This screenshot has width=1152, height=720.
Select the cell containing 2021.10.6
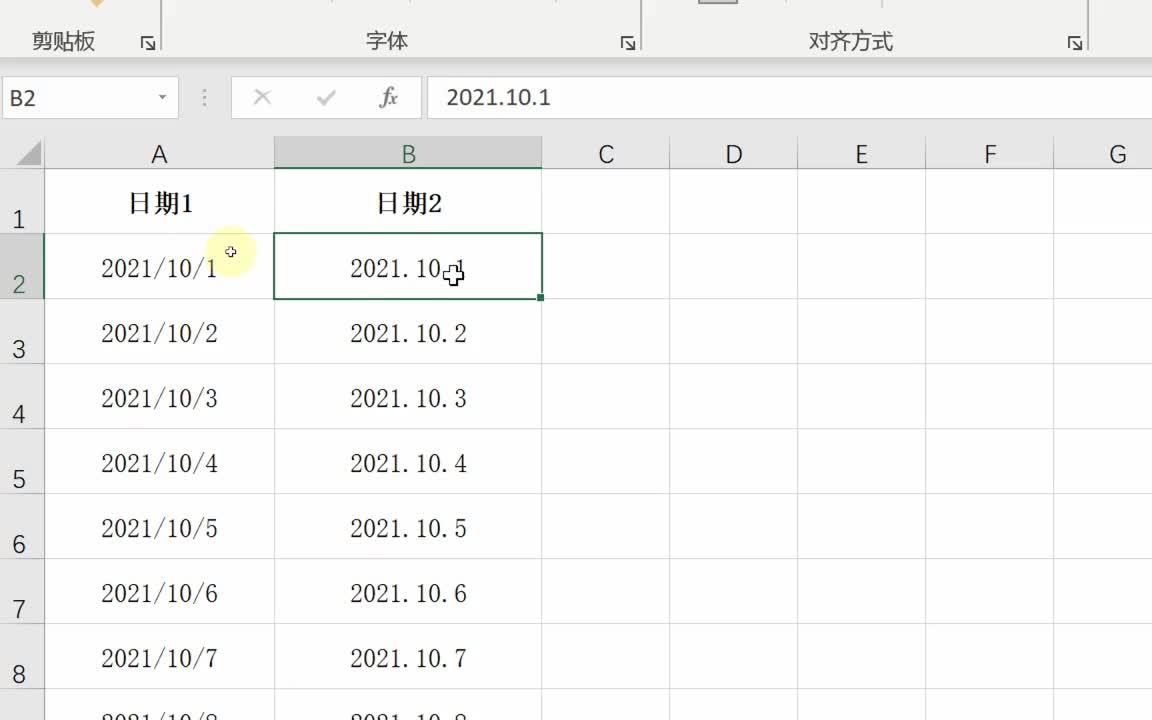408,594
